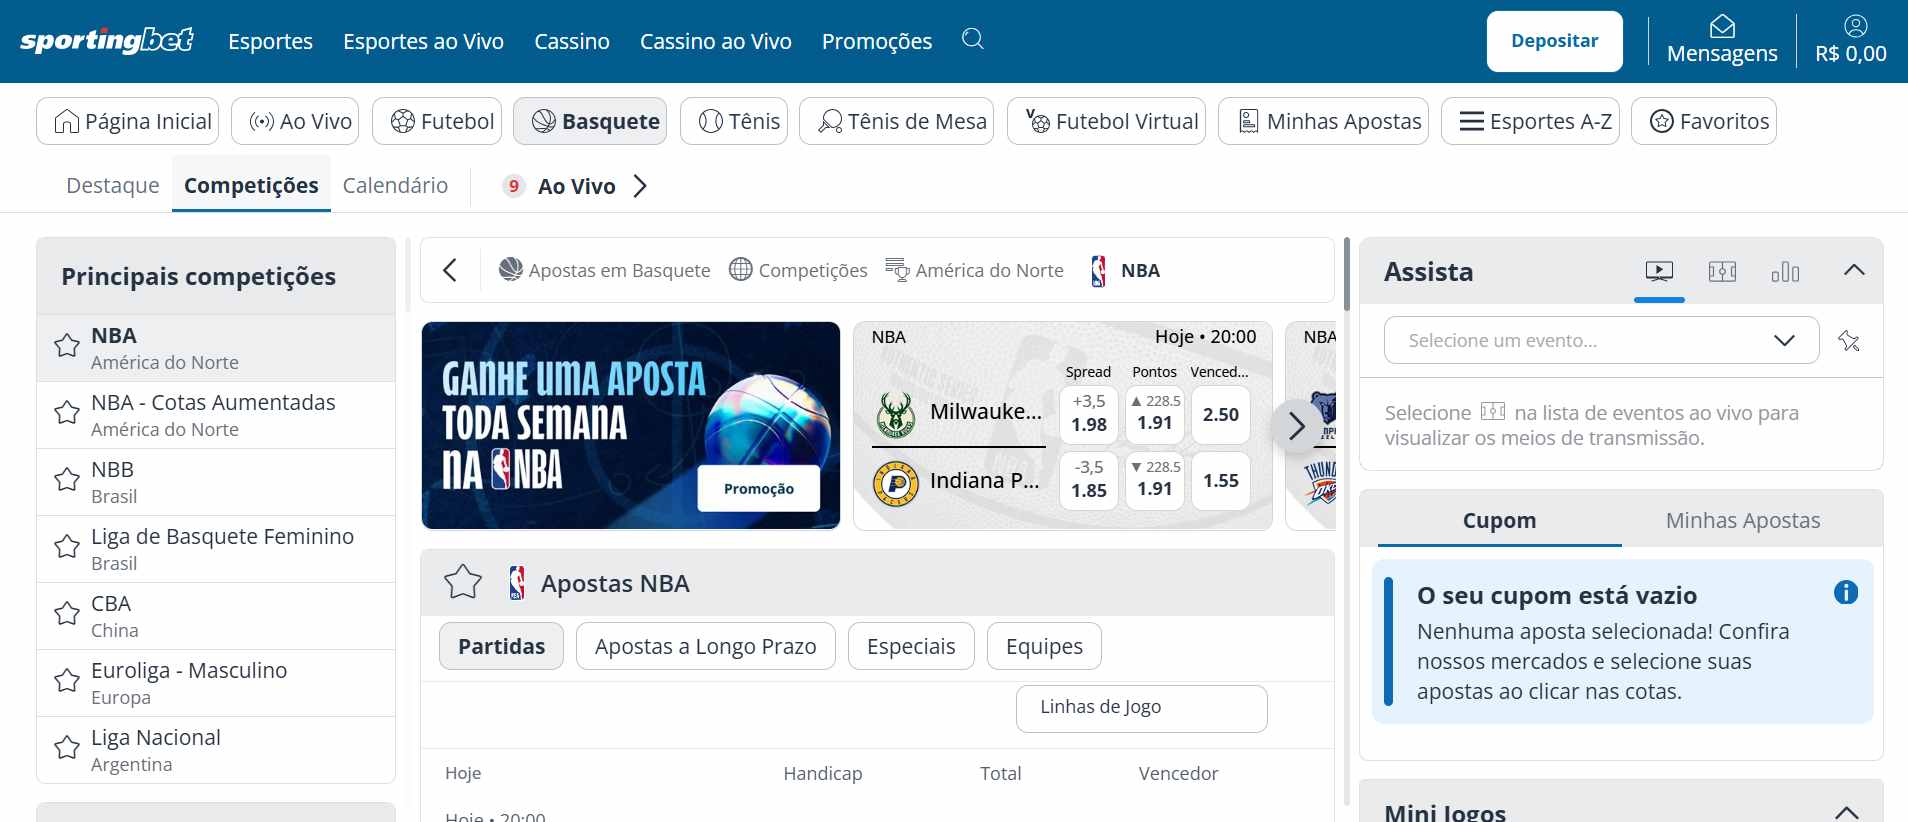Toggle the Apostas NBA favorite star
1908x822 pixels.
[463, 582]
